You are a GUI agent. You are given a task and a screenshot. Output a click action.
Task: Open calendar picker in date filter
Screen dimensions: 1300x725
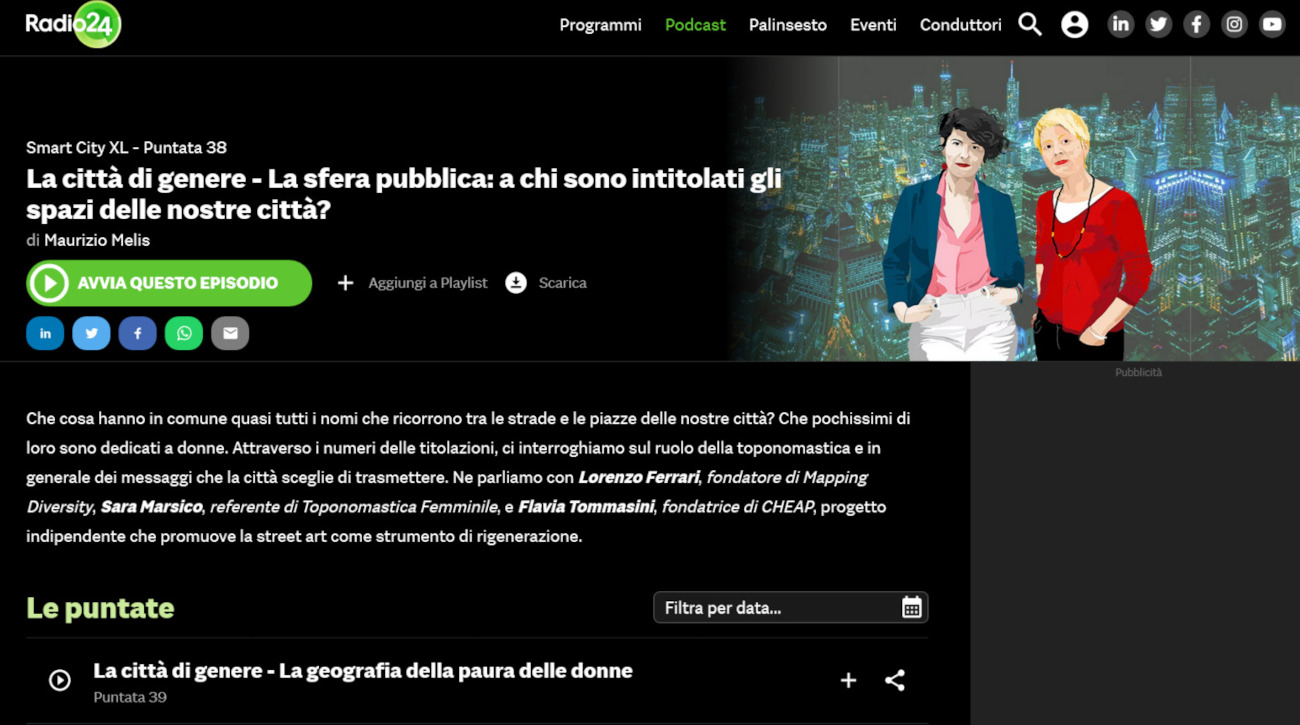911,608
